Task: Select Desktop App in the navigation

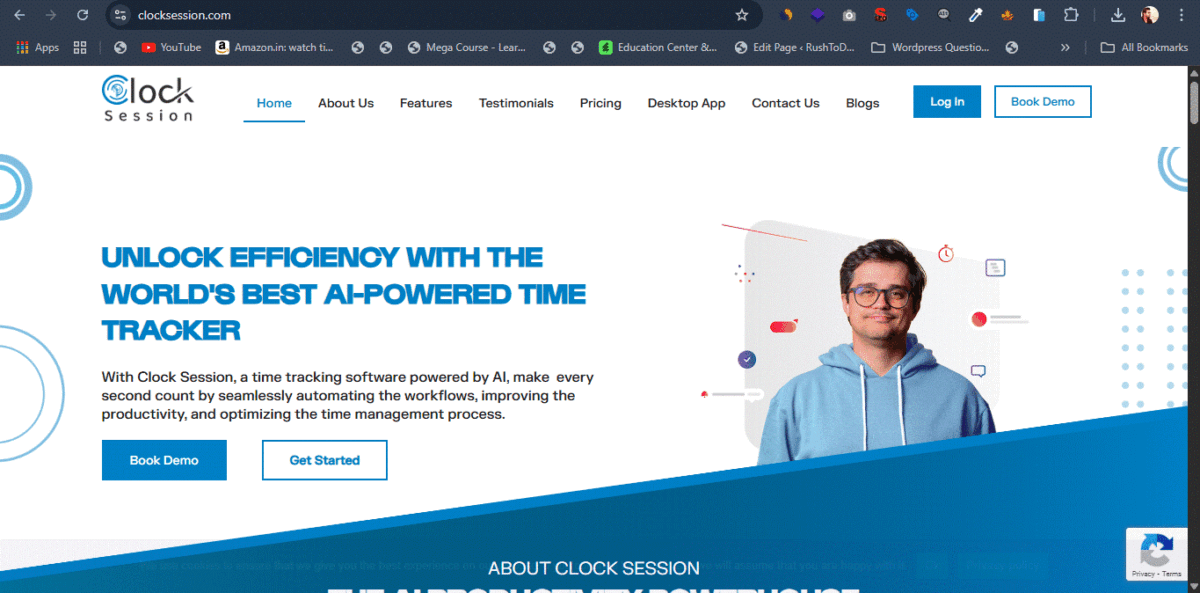Action: 686,103
